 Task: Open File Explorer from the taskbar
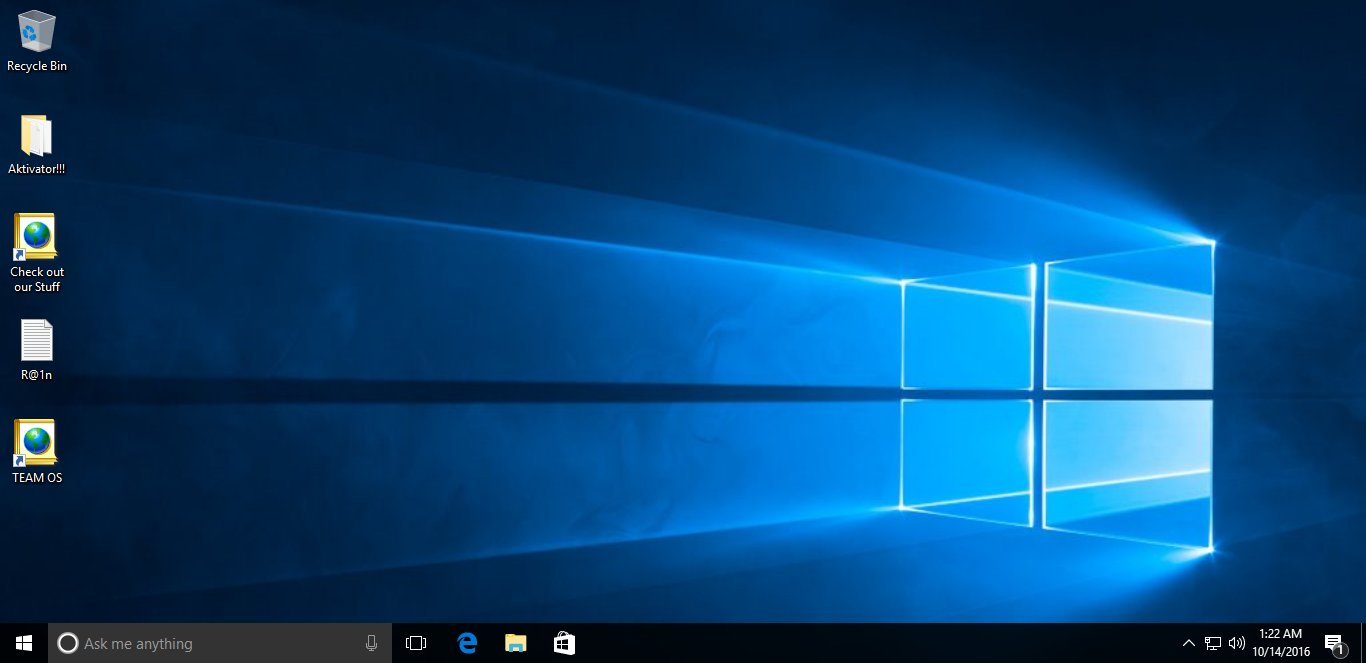tap(515, 643)
